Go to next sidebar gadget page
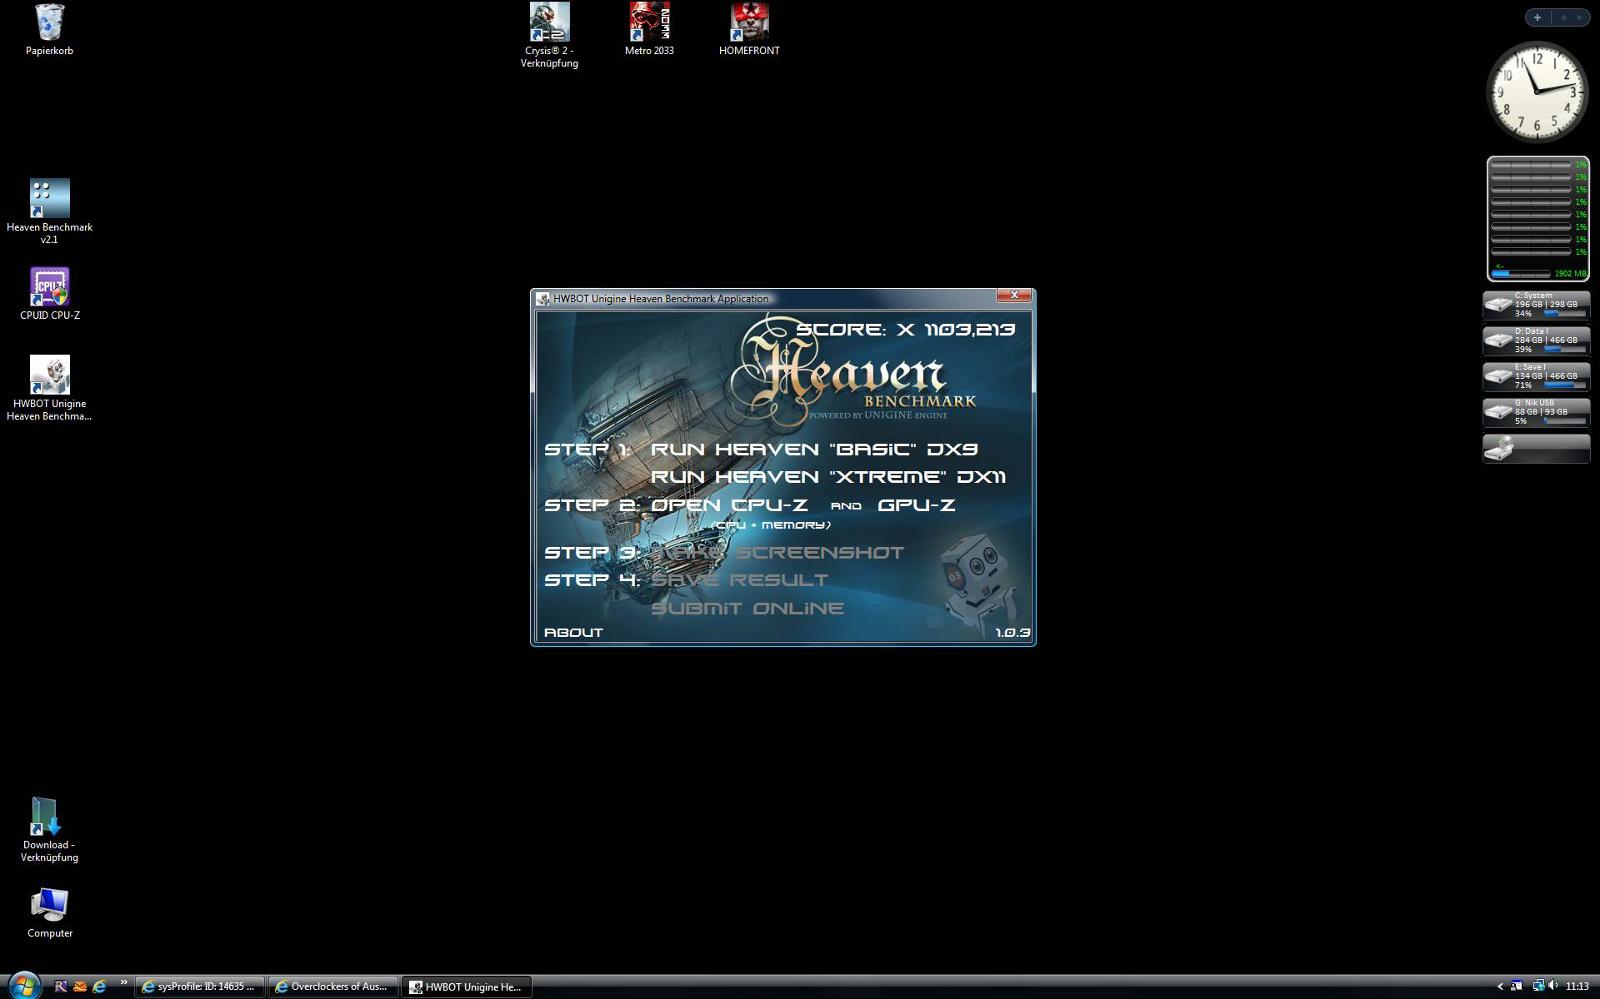 pos(1580,17)
